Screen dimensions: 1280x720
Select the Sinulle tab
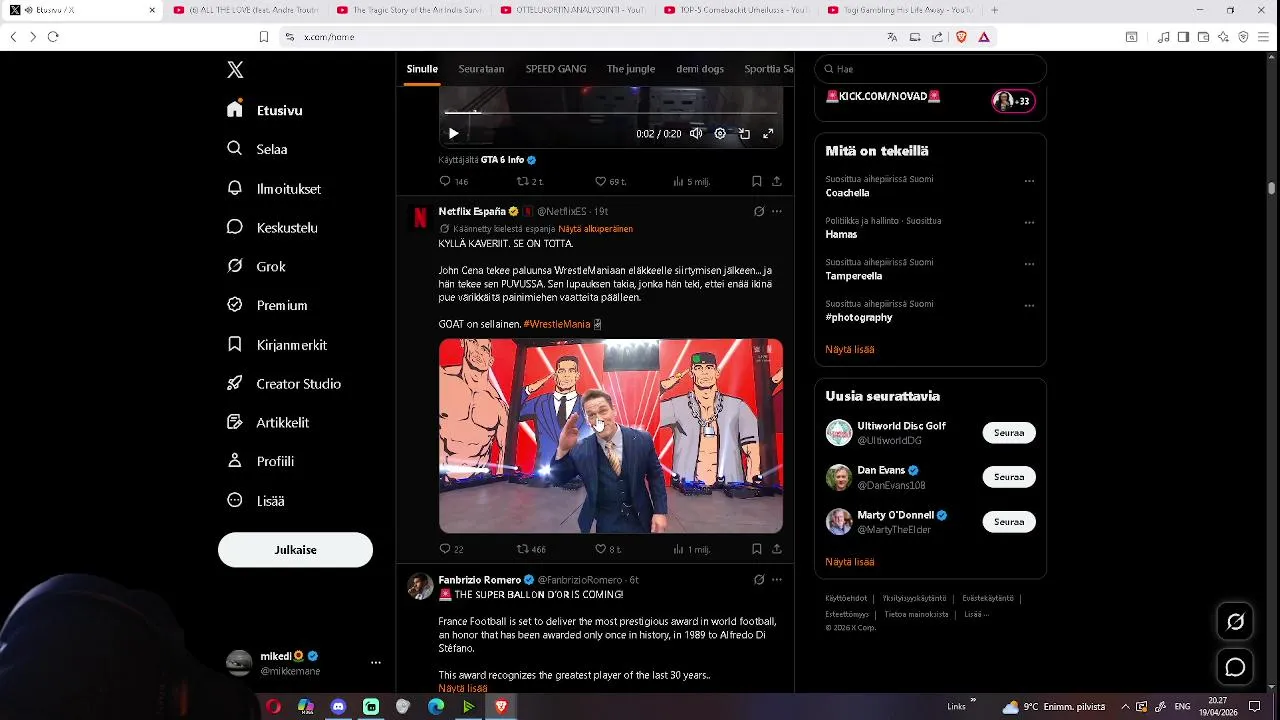(x=422, y=69)
